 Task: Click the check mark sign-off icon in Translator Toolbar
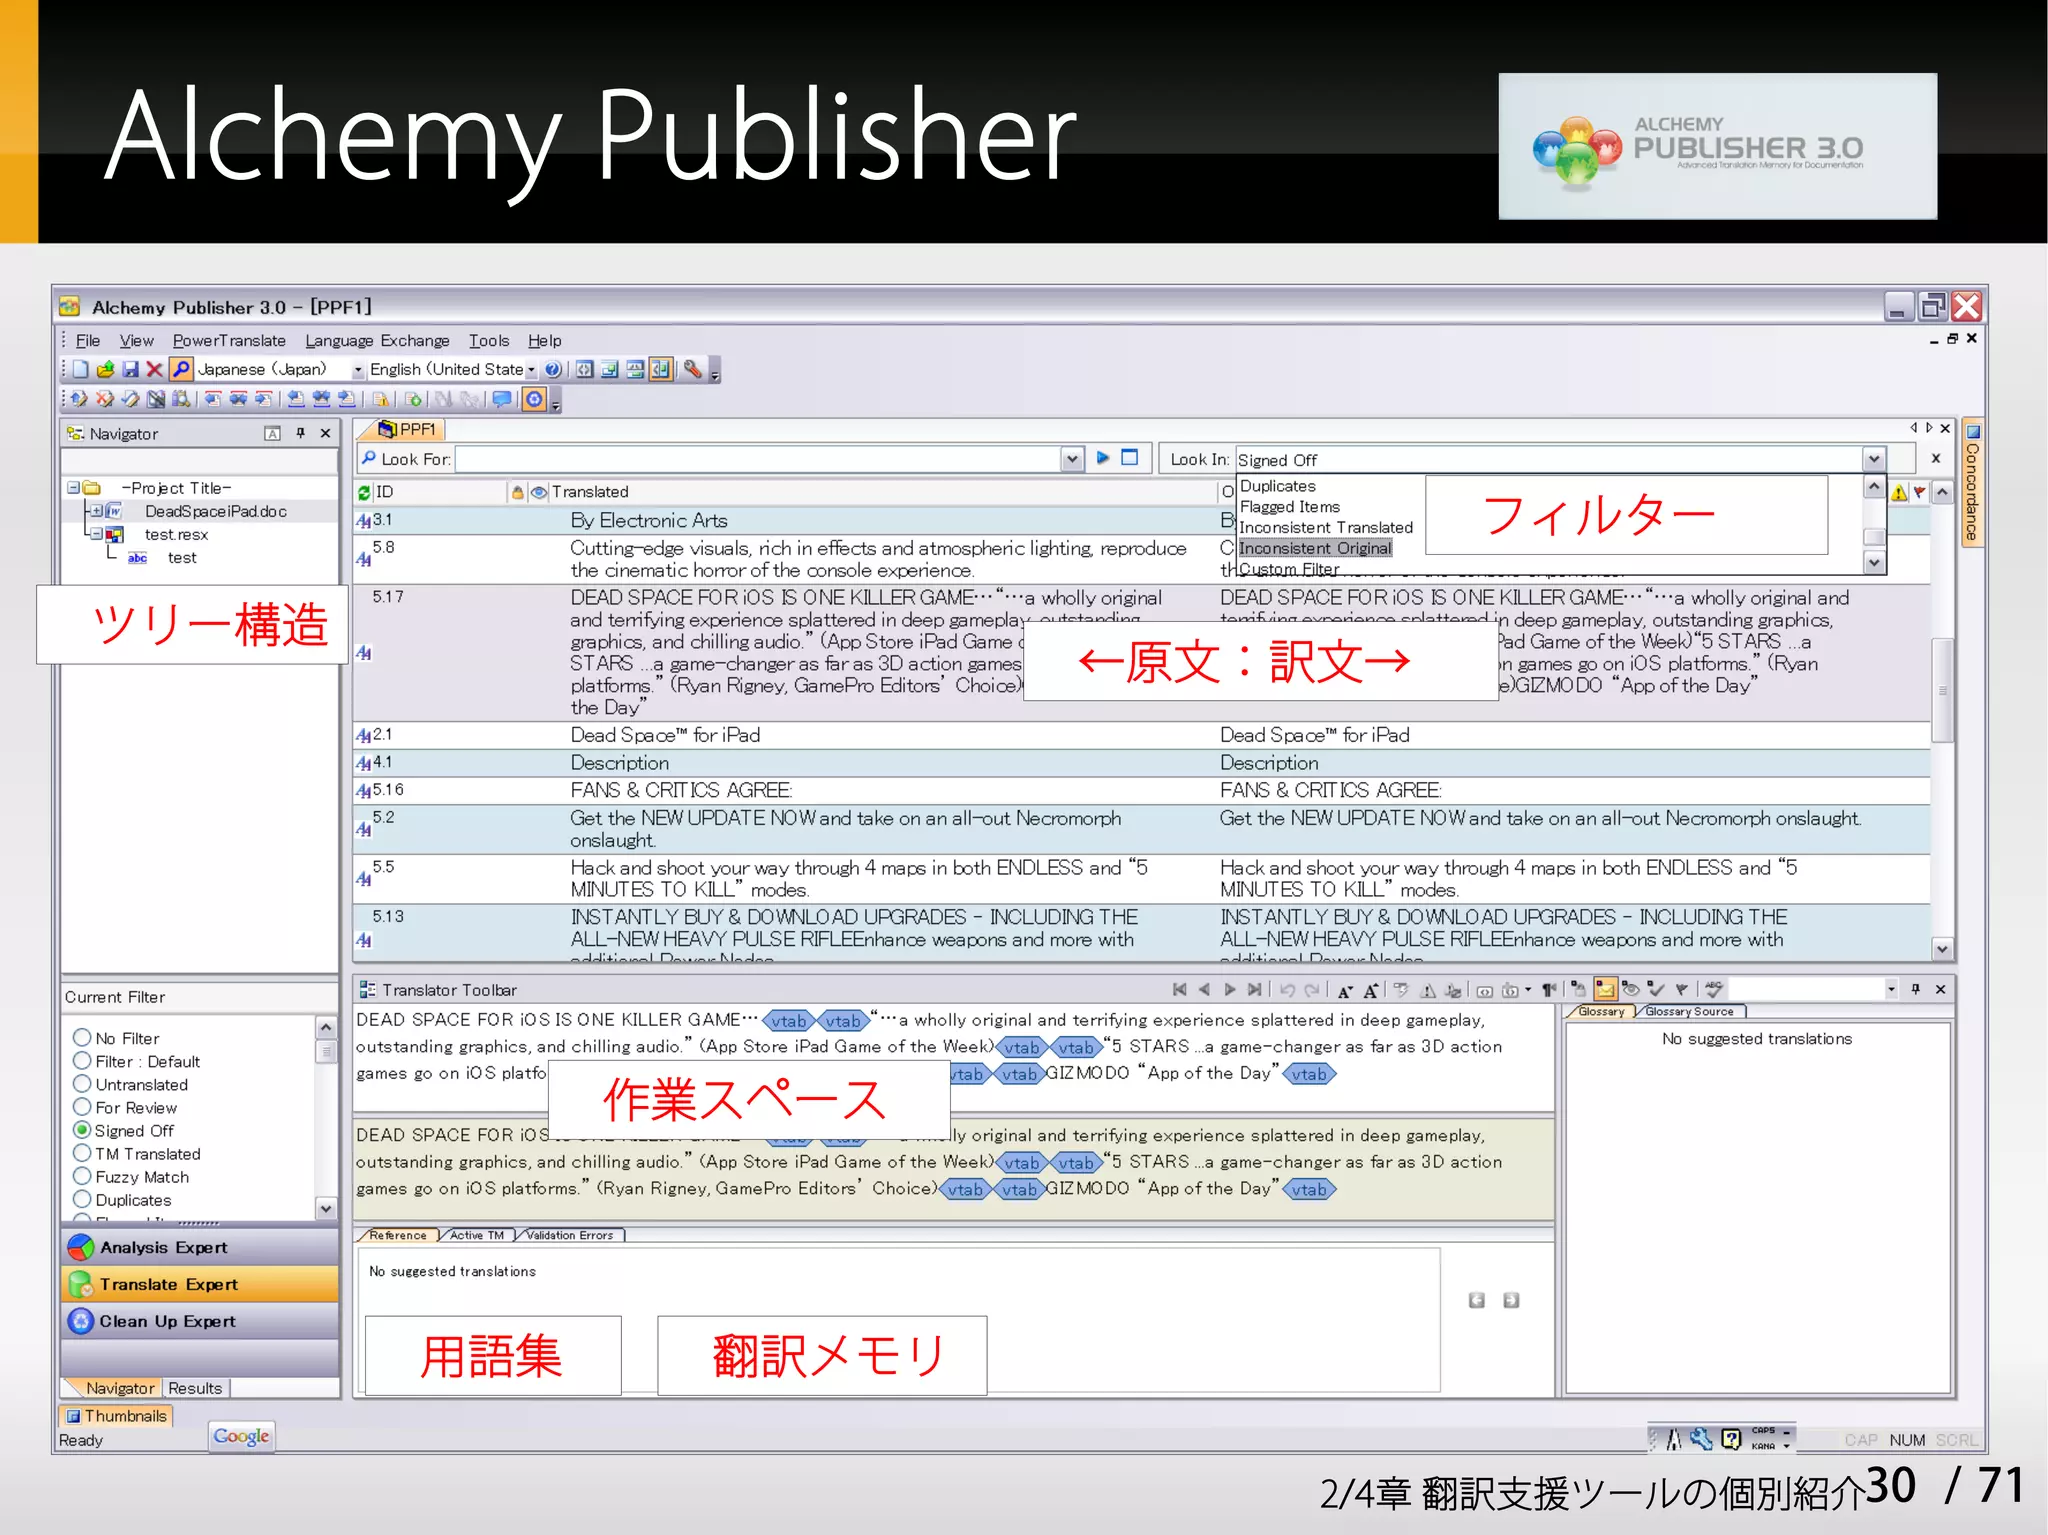pyautogui.click(x=1657, y=989)
